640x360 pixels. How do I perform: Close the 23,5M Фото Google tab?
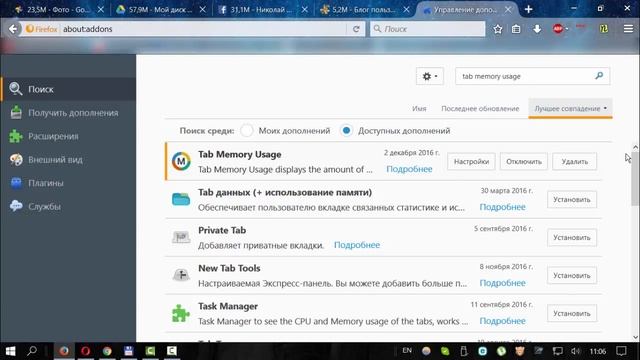pos(101,9)
